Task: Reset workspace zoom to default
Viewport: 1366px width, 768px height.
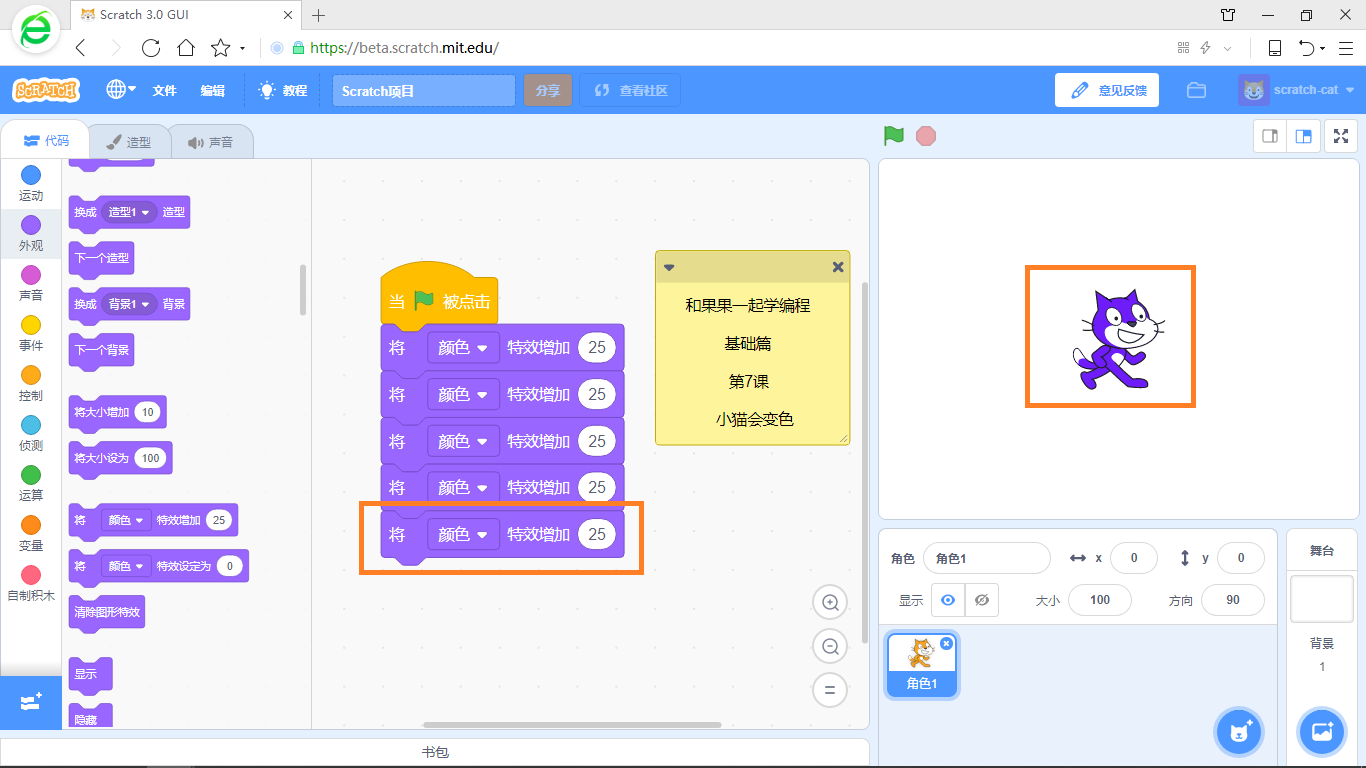Action: click(x=829, y=690)
